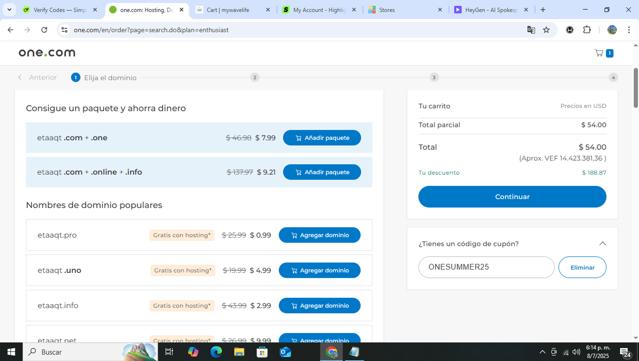Open Outlook from taskbar
The height and width of the screenshot is (361, 639).
tap(285, 352)
